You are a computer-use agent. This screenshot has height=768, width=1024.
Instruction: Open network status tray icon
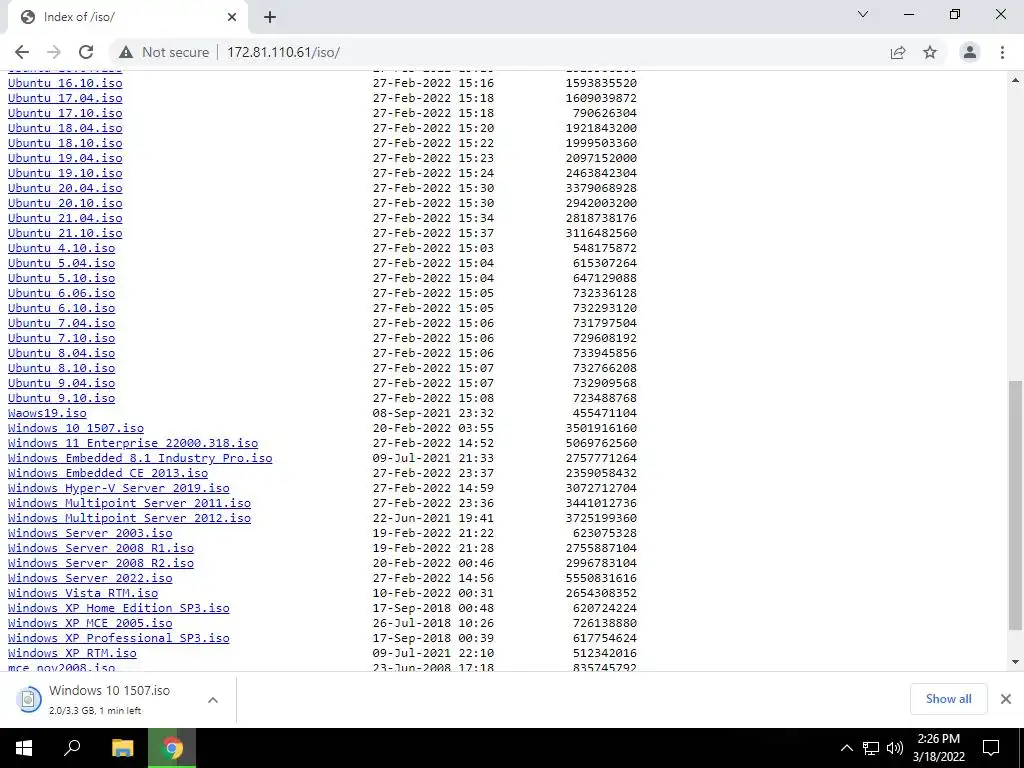(x=871, y=748)
